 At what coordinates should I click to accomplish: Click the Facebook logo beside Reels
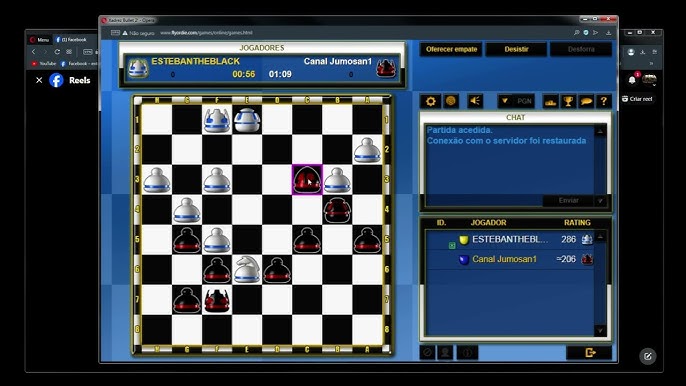tap(56, 80)
